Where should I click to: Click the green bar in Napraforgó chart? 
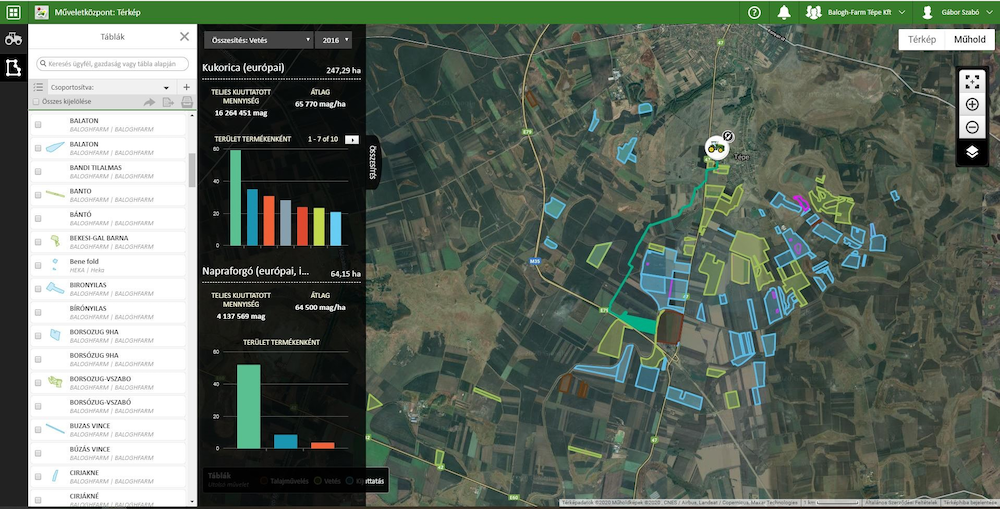249,406
